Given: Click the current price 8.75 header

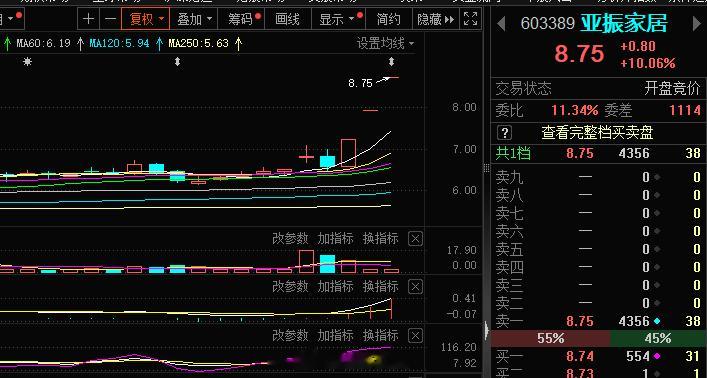Looking at the screenshot, I should point(579,54).
